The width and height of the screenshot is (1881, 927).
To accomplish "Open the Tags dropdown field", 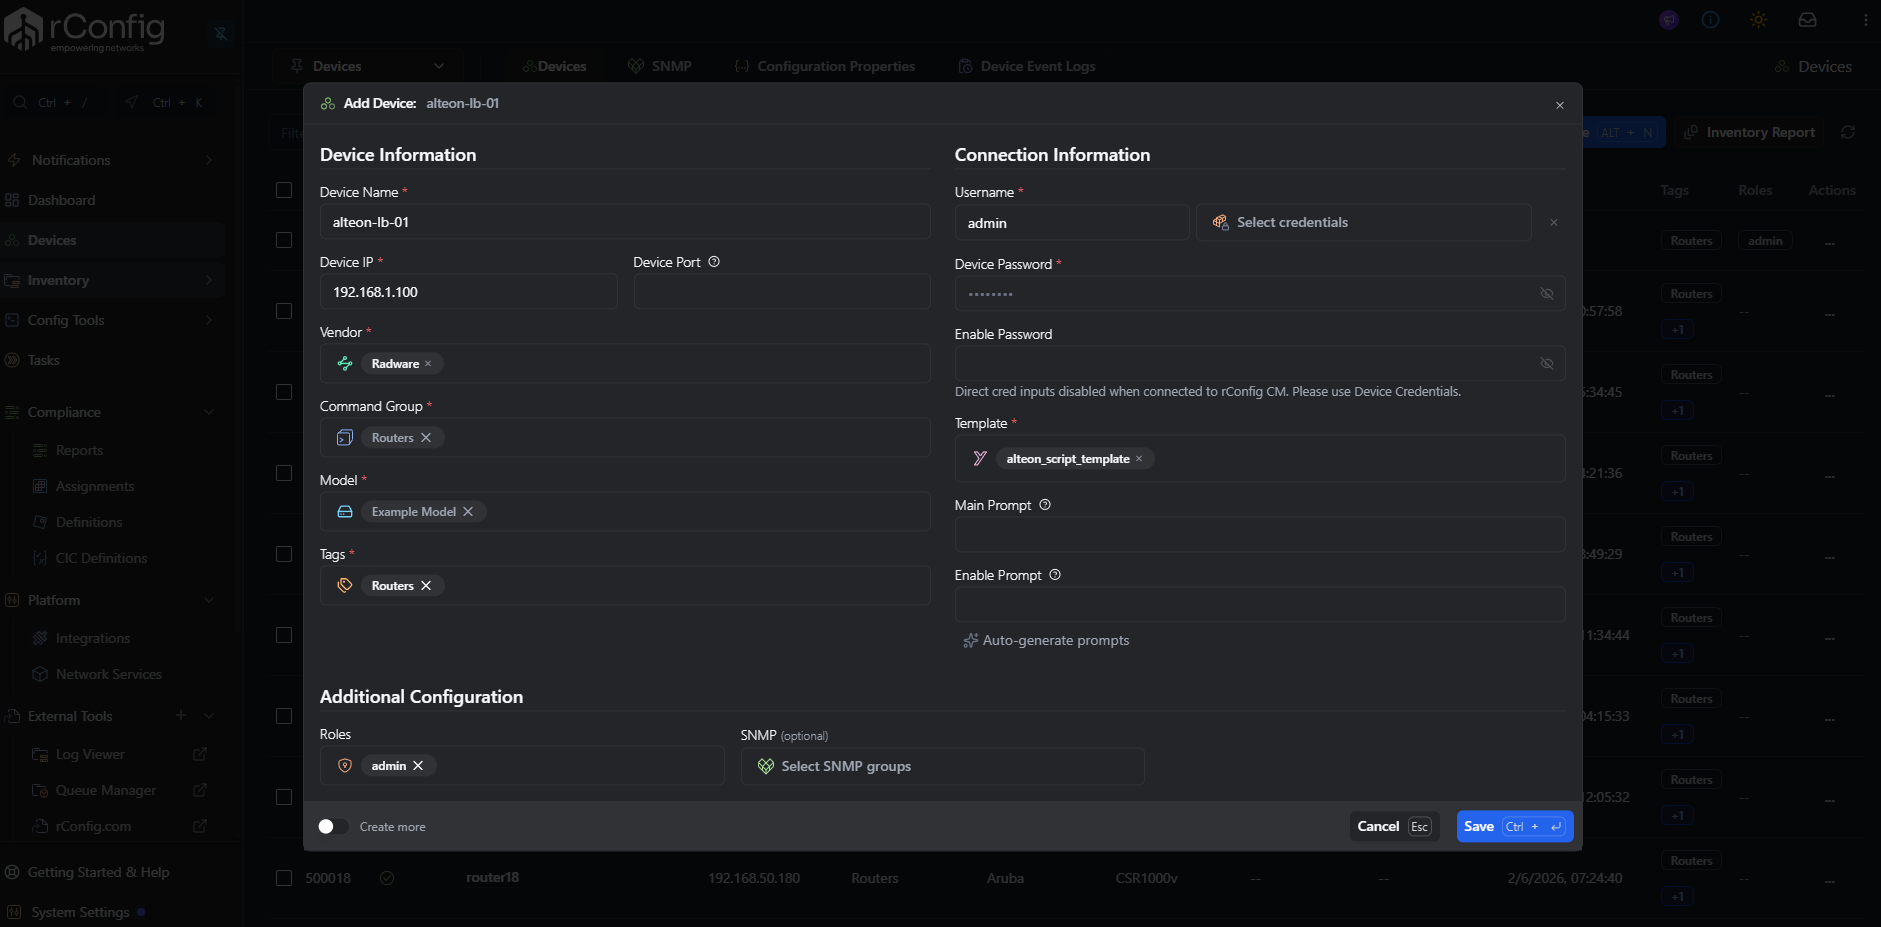I will [625, 586].
